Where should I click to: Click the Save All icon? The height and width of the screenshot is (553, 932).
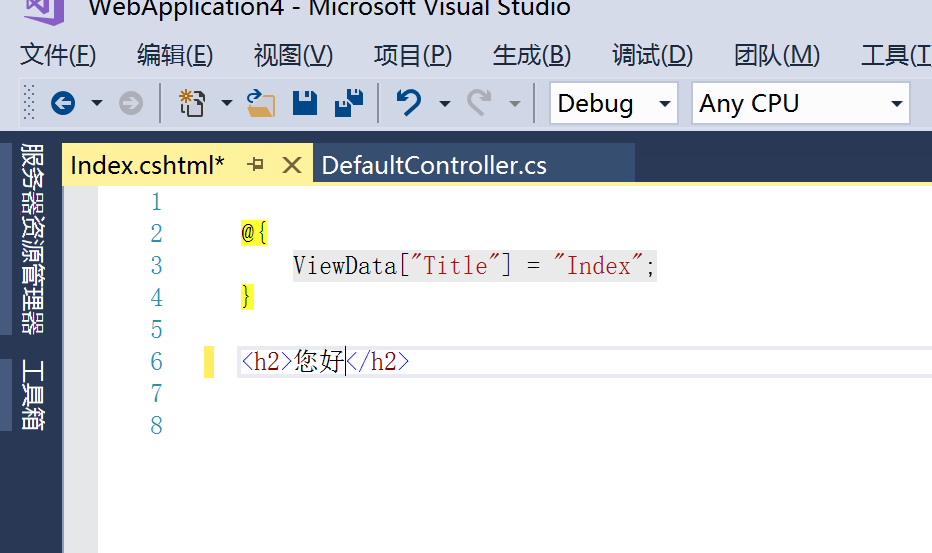[349, 103]
